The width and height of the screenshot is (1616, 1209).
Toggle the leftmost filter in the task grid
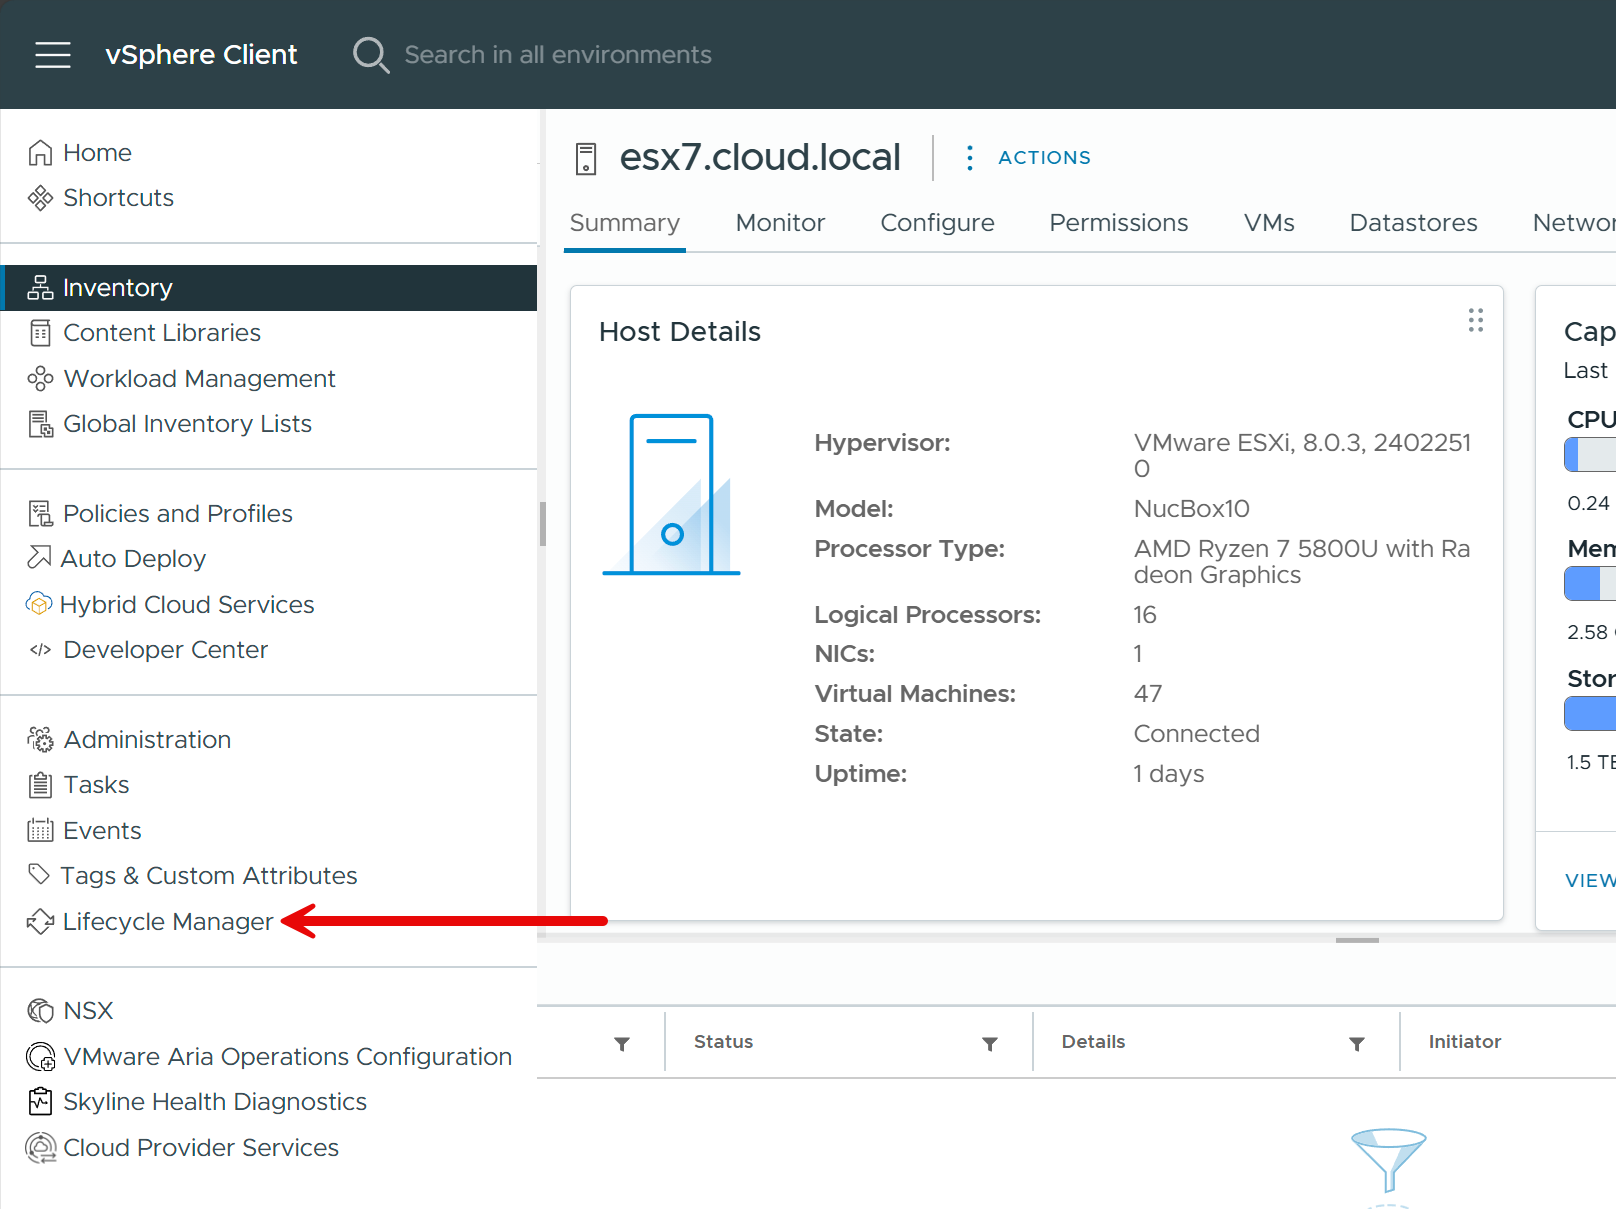point(622,1042)
